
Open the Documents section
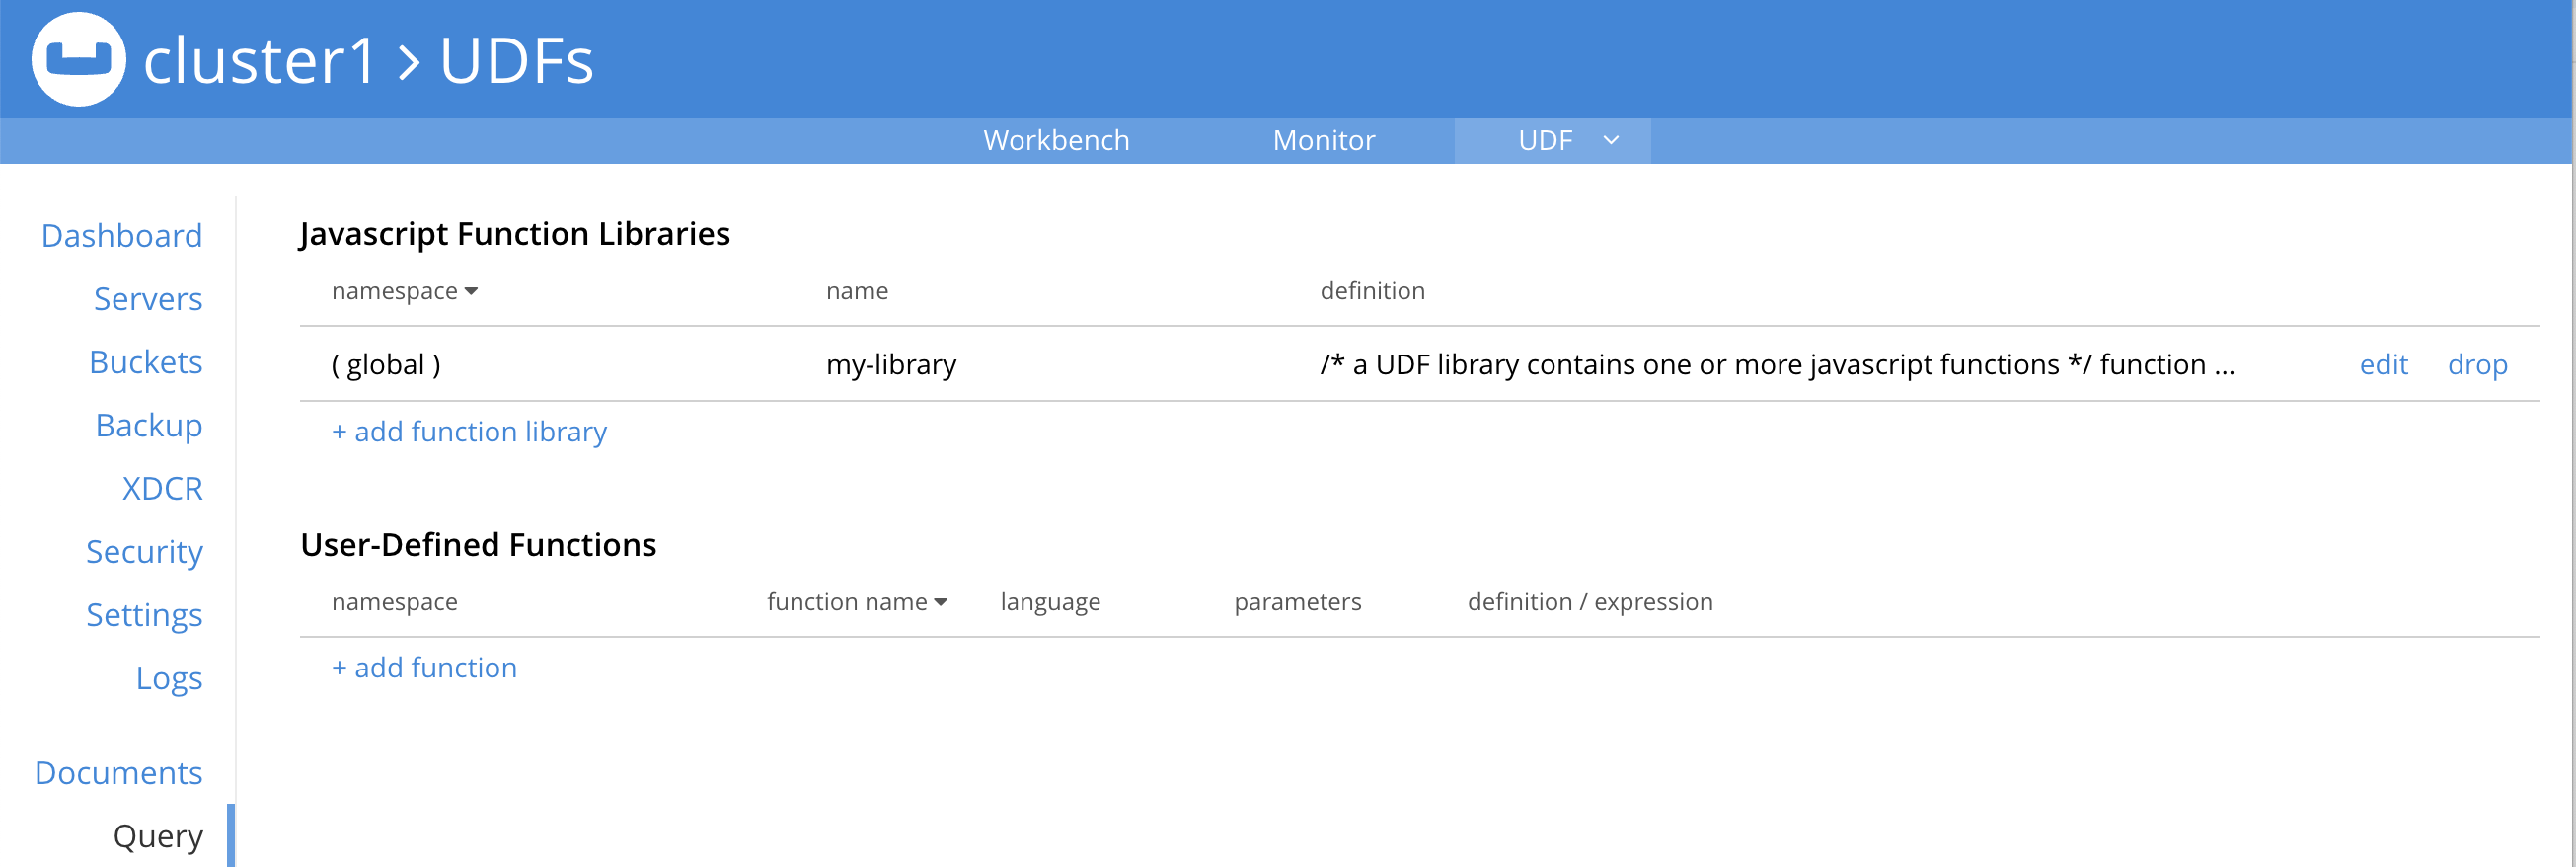118,772
